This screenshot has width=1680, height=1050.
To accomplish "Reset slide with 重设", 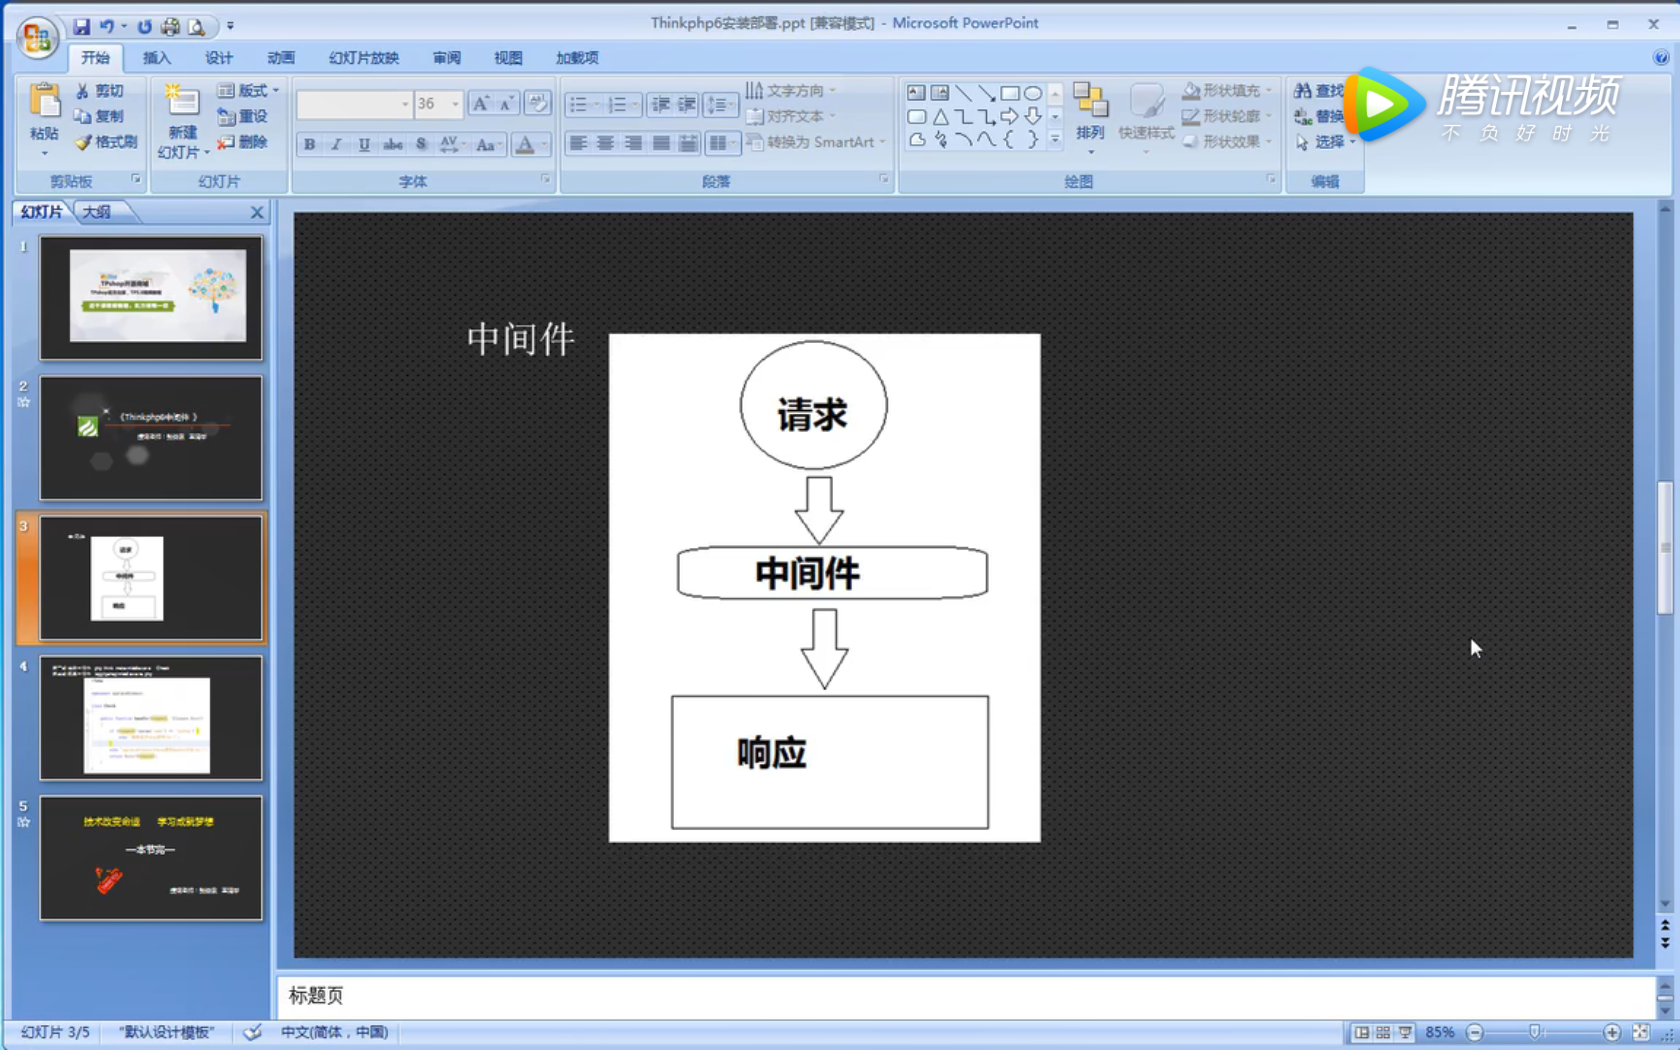I will click(x=243, y=116).
